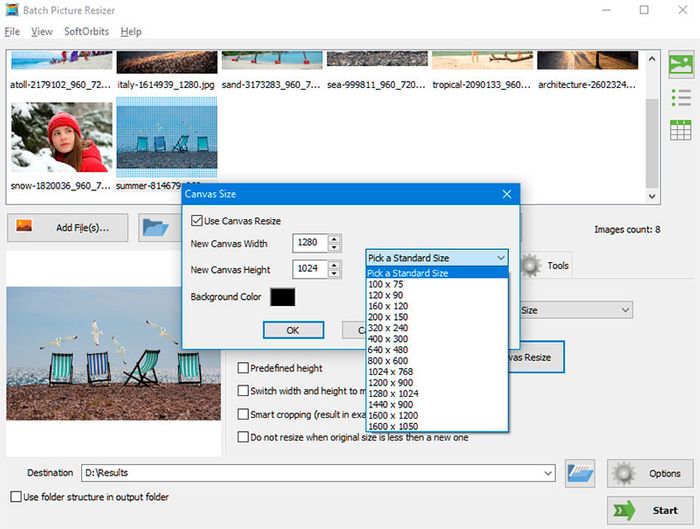Open the SoftOrbits menu
Screen dimensions: 700x529
87,32
